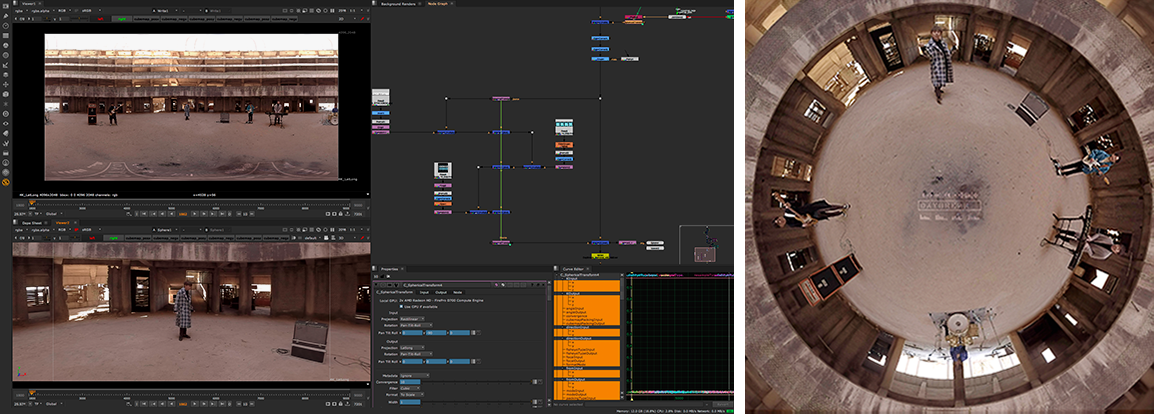Viewport: 1154px width, 414px height.
Task: Play forward in Viewer1 timeline
Action: click(x=194, y=214)
